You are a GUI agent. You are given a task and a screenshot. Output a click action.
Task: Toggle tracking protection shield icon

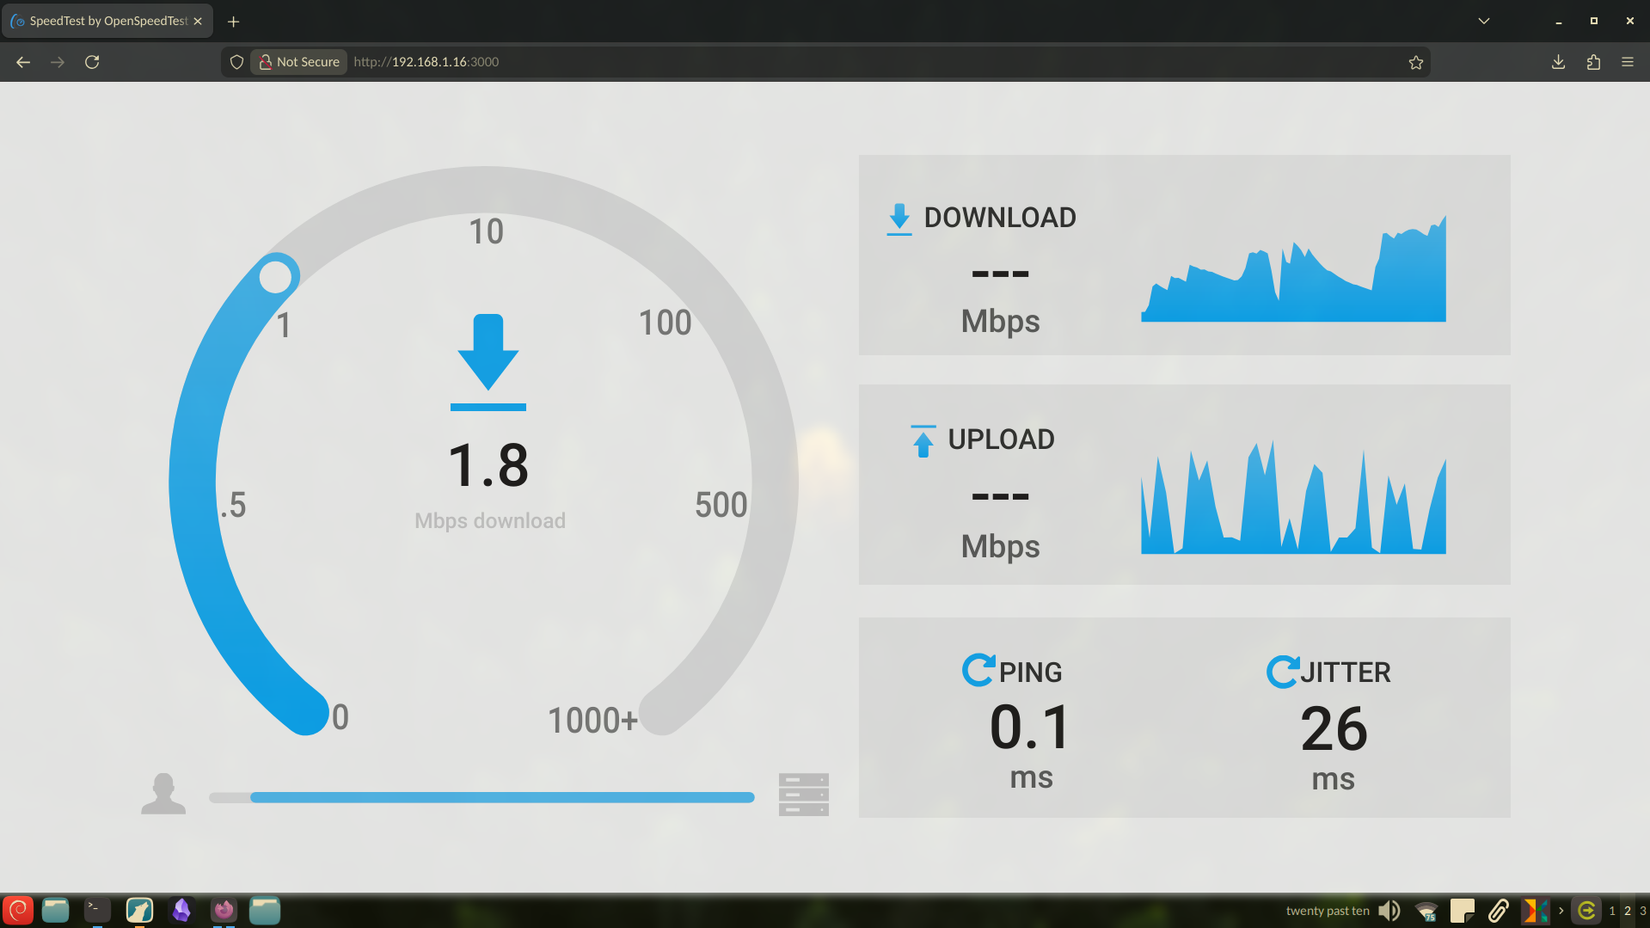coord(236,61)
